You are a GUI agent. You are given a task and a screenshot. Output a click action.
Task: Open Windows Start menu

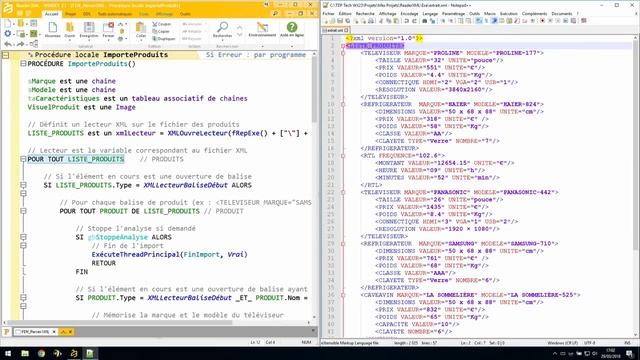pos(8,353)
